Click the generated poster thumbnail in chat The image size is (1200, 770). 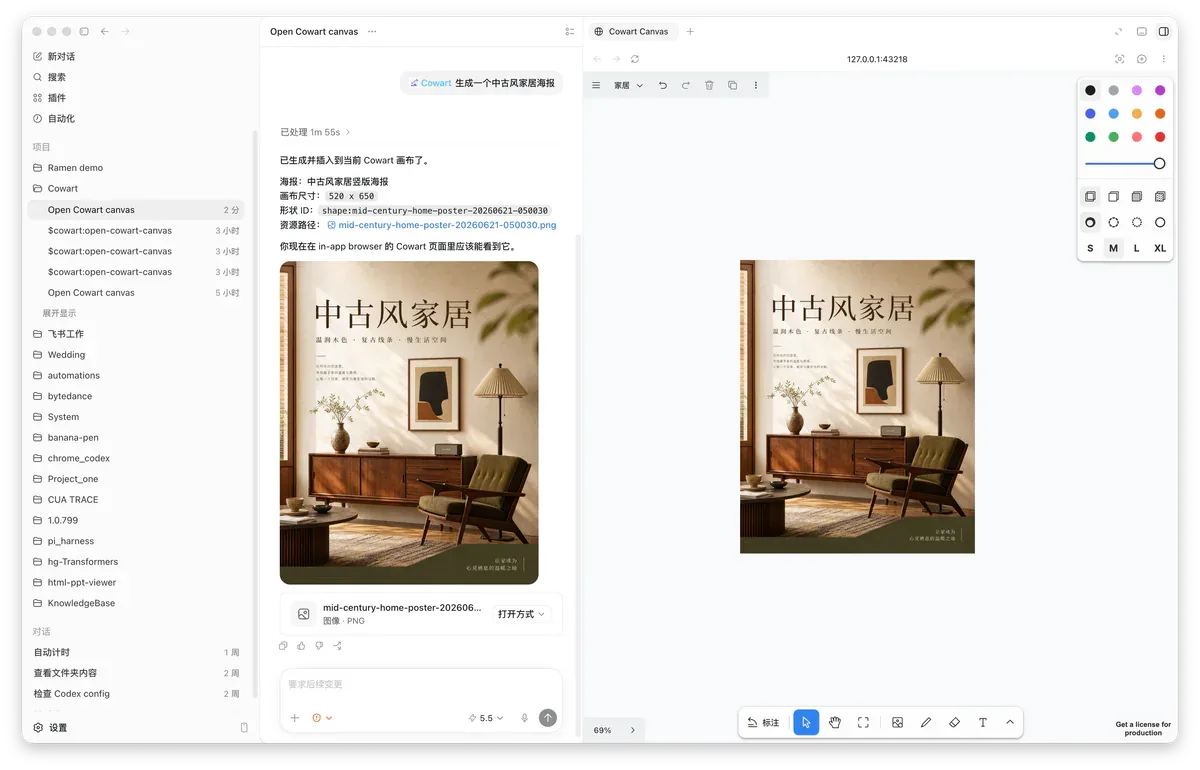pos(409,423)
